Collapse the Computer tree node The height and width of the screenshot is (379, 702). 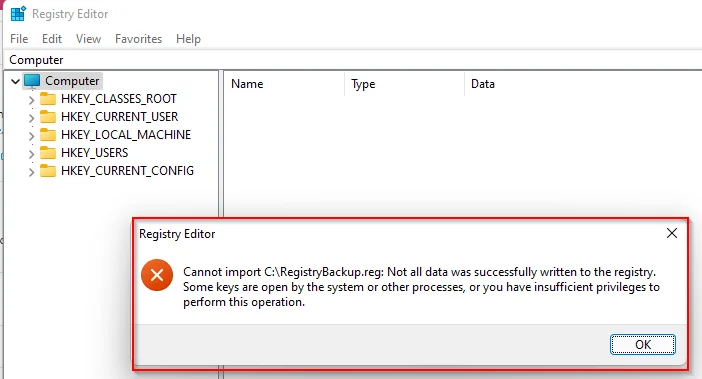click(x=15, y=81)
